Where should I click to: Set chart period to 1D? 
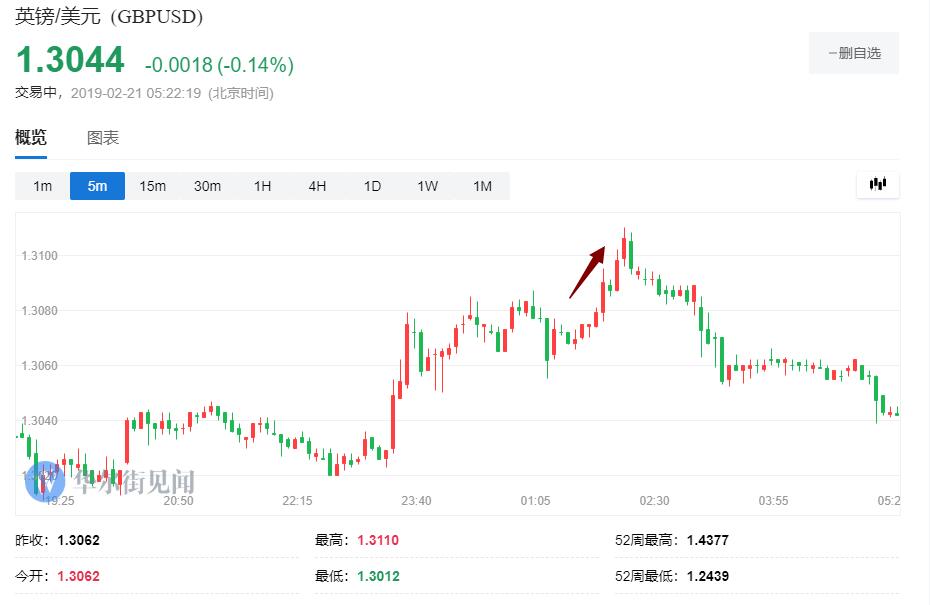(x=372, y=186)
